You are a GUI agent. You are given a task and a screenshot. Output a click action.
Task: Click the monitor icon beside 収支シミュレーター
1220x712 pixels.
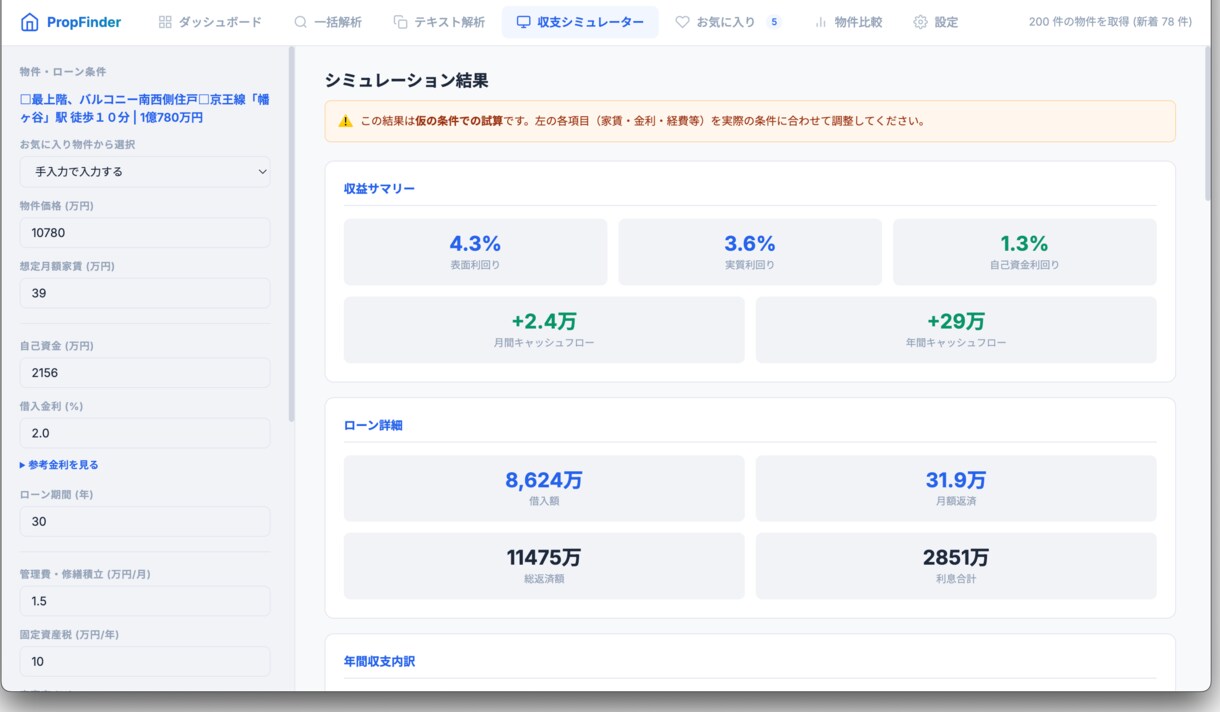tap(523, 22)
